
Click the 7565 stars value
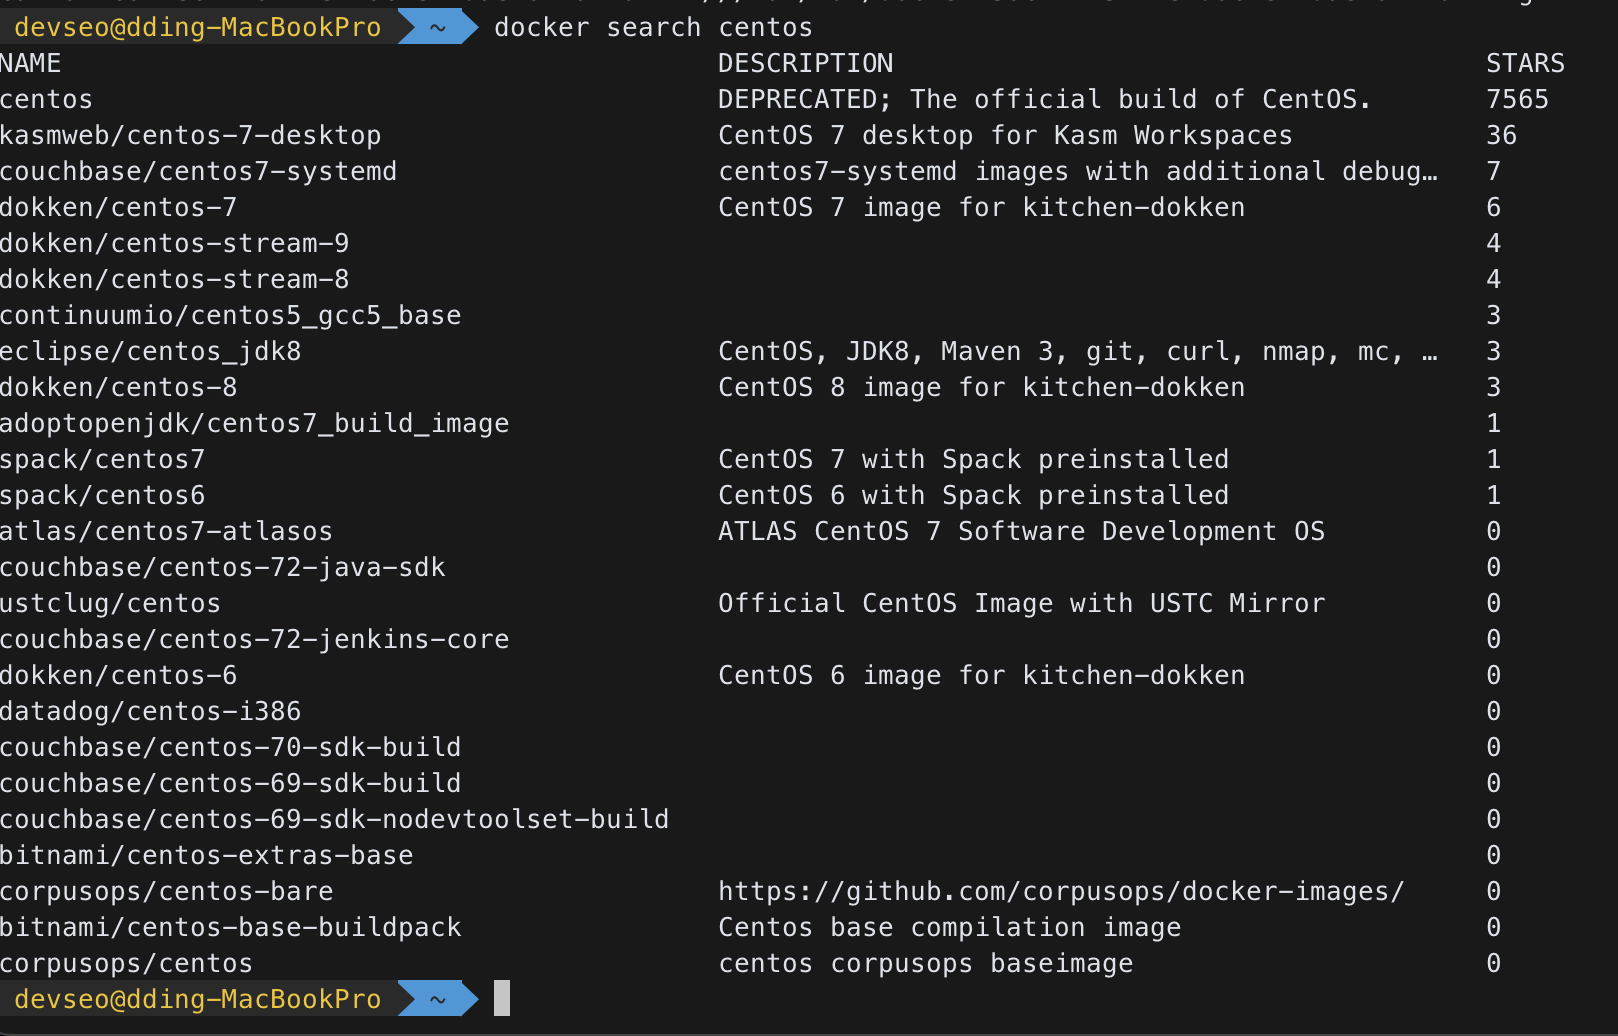click(x=1517, y=100)
